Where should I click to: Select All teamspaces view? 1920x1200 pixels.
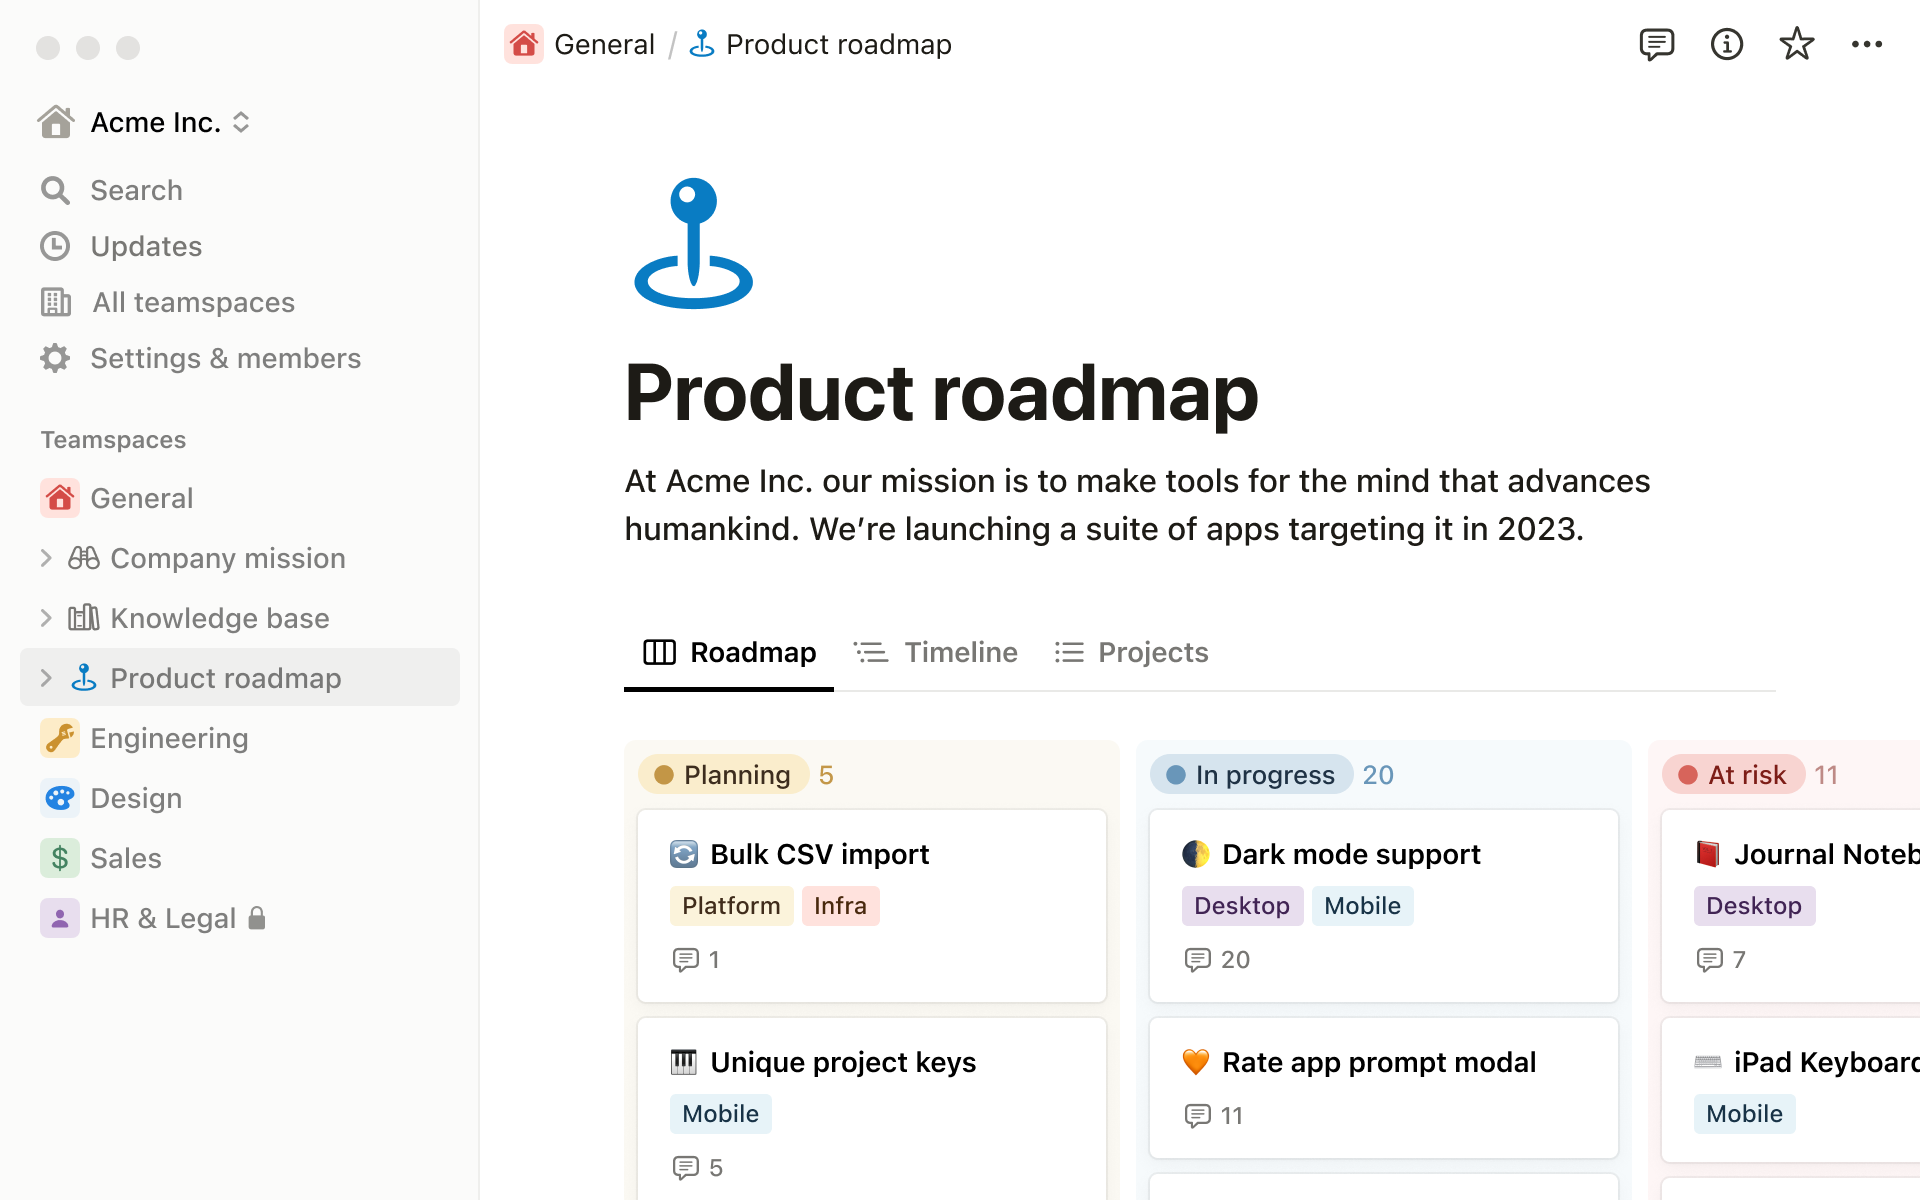194,301
